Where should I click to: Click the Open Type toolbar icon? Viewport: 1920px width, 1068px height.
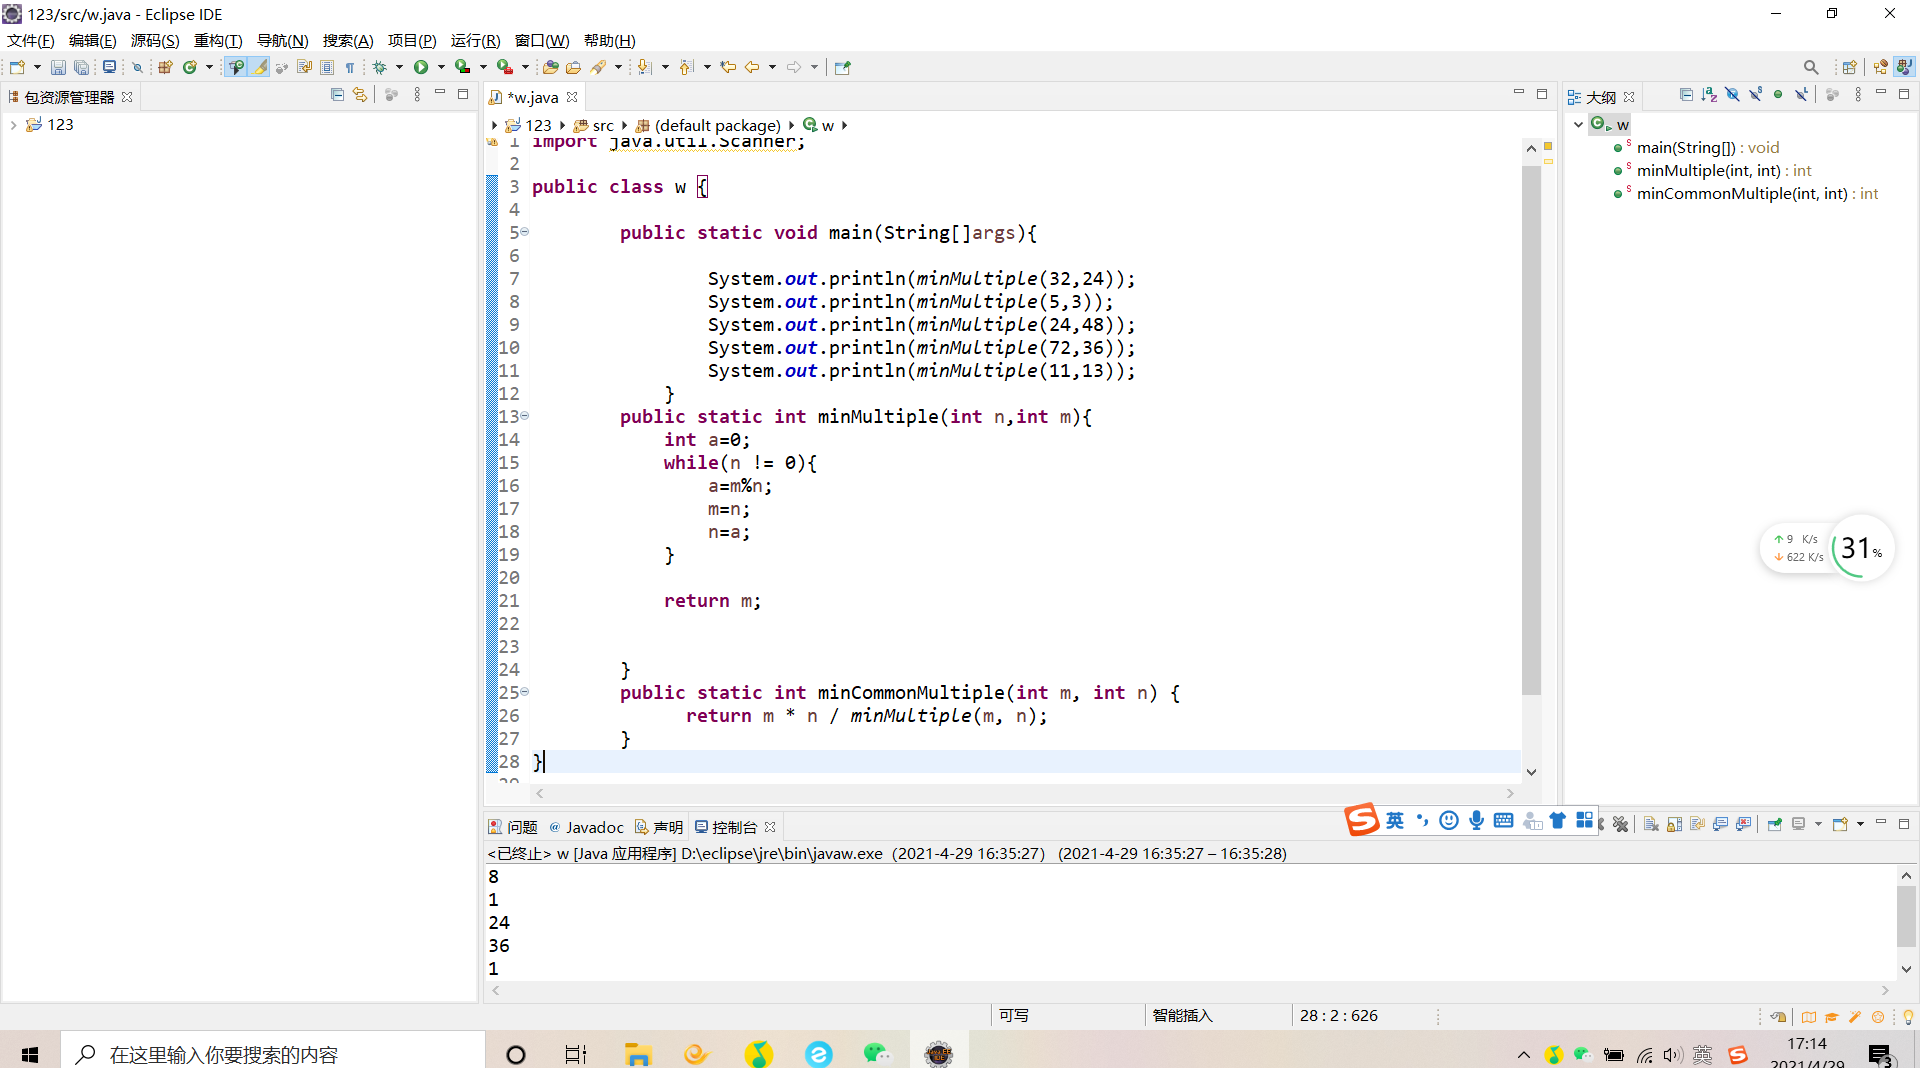550,67
